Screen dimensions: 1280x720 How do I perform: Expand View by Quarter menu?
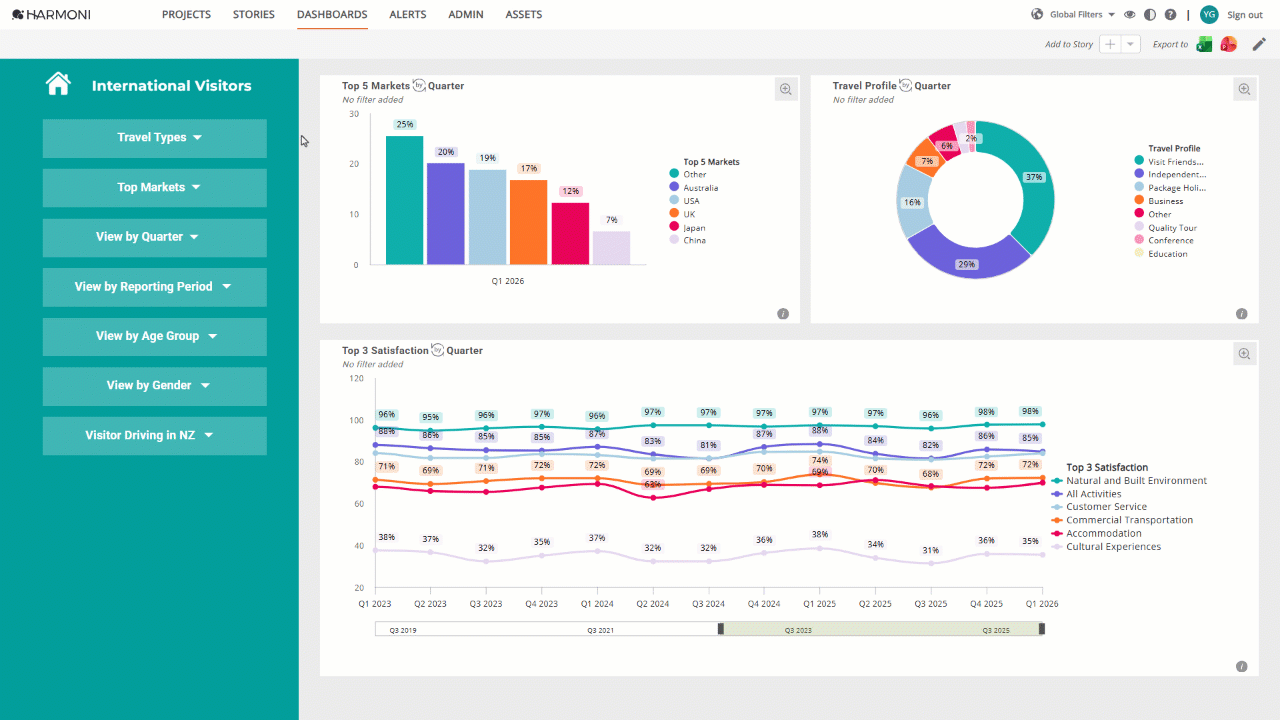(x=154, y=237)
